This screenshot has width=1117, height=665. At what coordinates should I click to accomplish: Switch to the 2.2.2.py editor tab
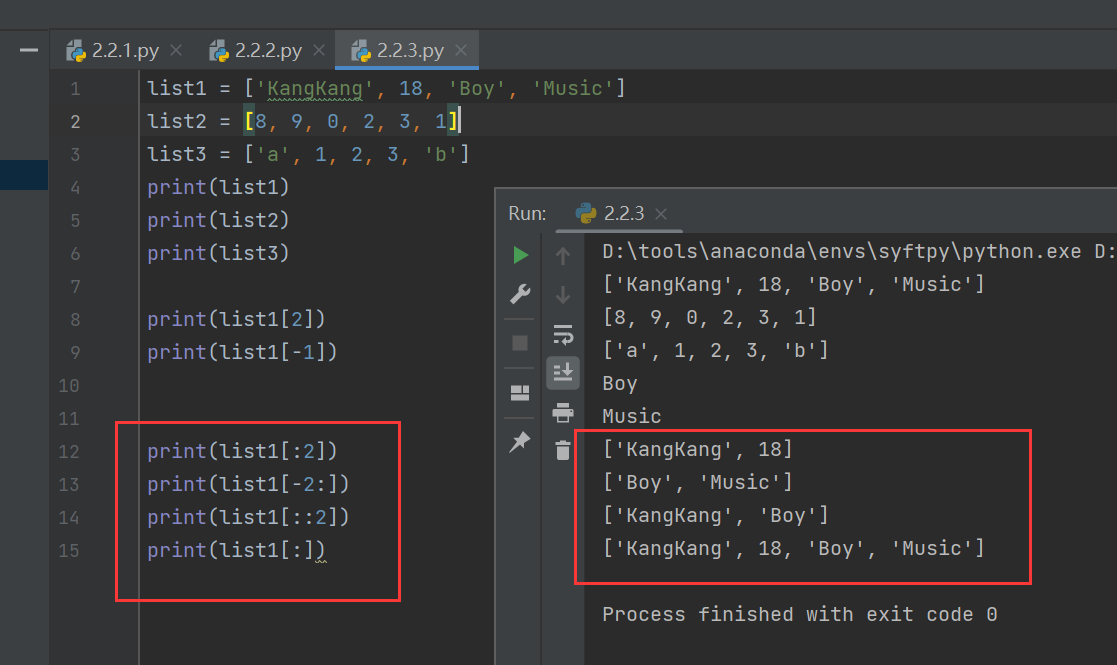click(x=268, y=51)
